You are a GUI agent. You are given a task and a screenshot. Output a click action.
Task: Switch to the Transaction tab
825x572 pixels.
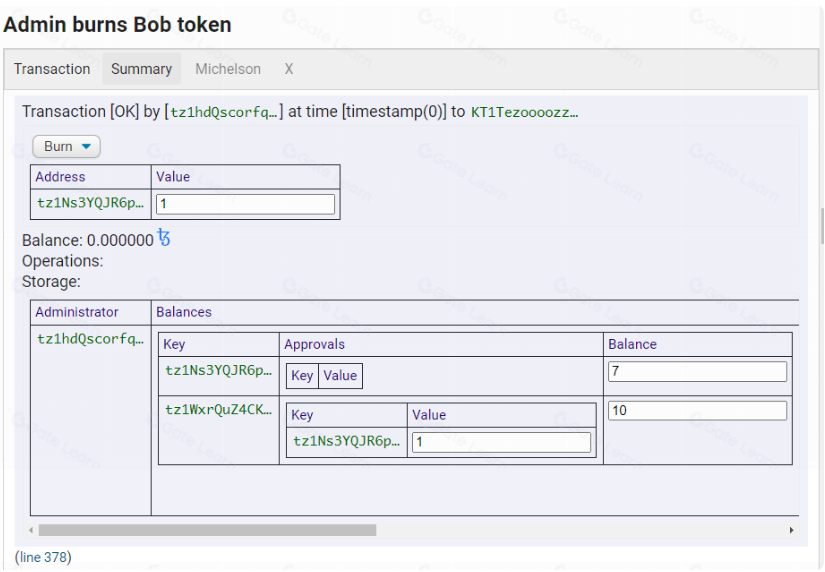point(52,69)
